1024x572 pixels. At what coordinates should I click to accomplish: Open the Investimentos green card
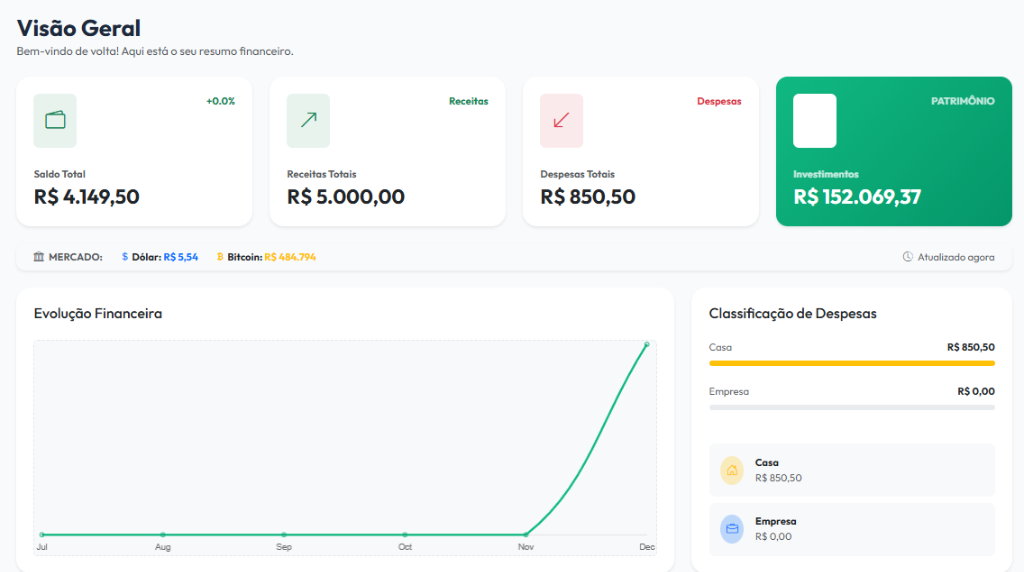pyautogui.click(x=894, y=151)
